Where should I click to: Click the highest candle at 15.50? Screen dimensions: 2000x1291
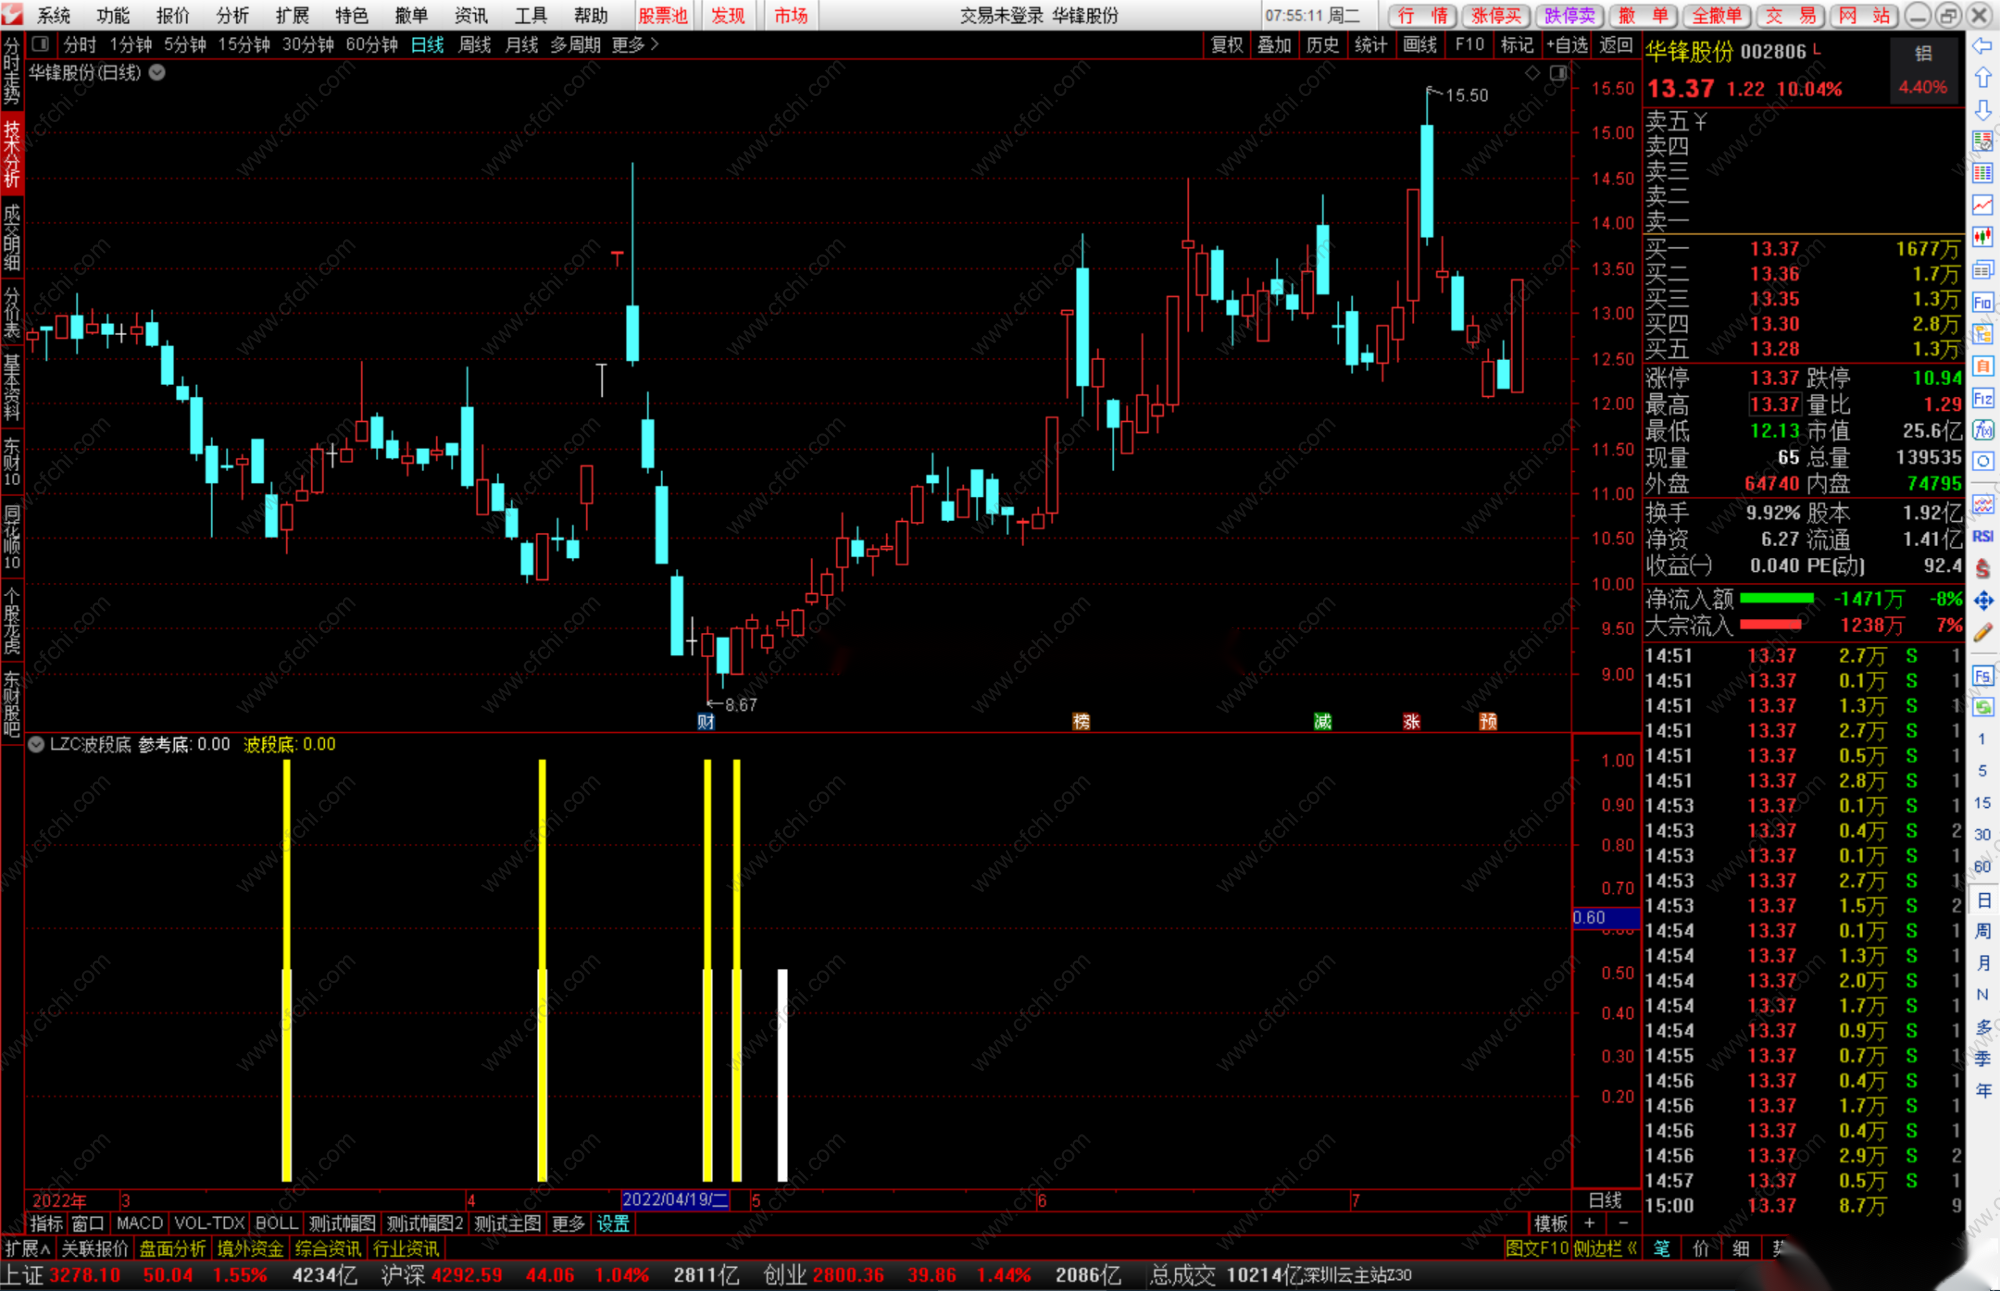click(x=1427, y=180)
